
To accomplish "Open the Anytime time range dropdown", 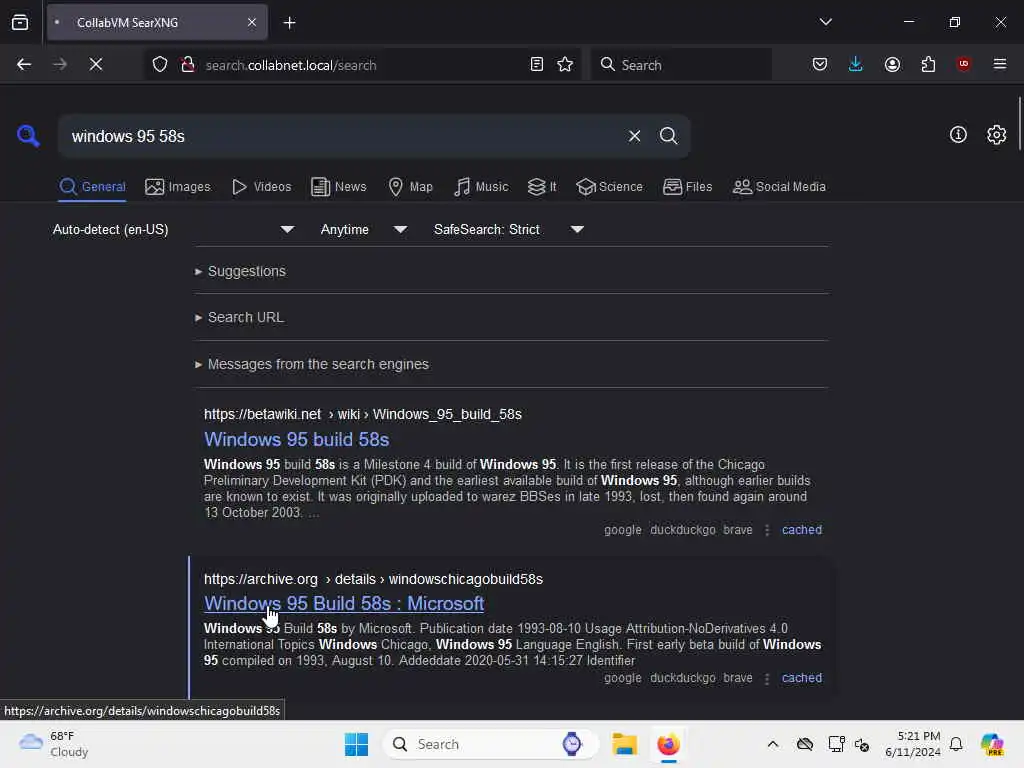I will [364, 229].
